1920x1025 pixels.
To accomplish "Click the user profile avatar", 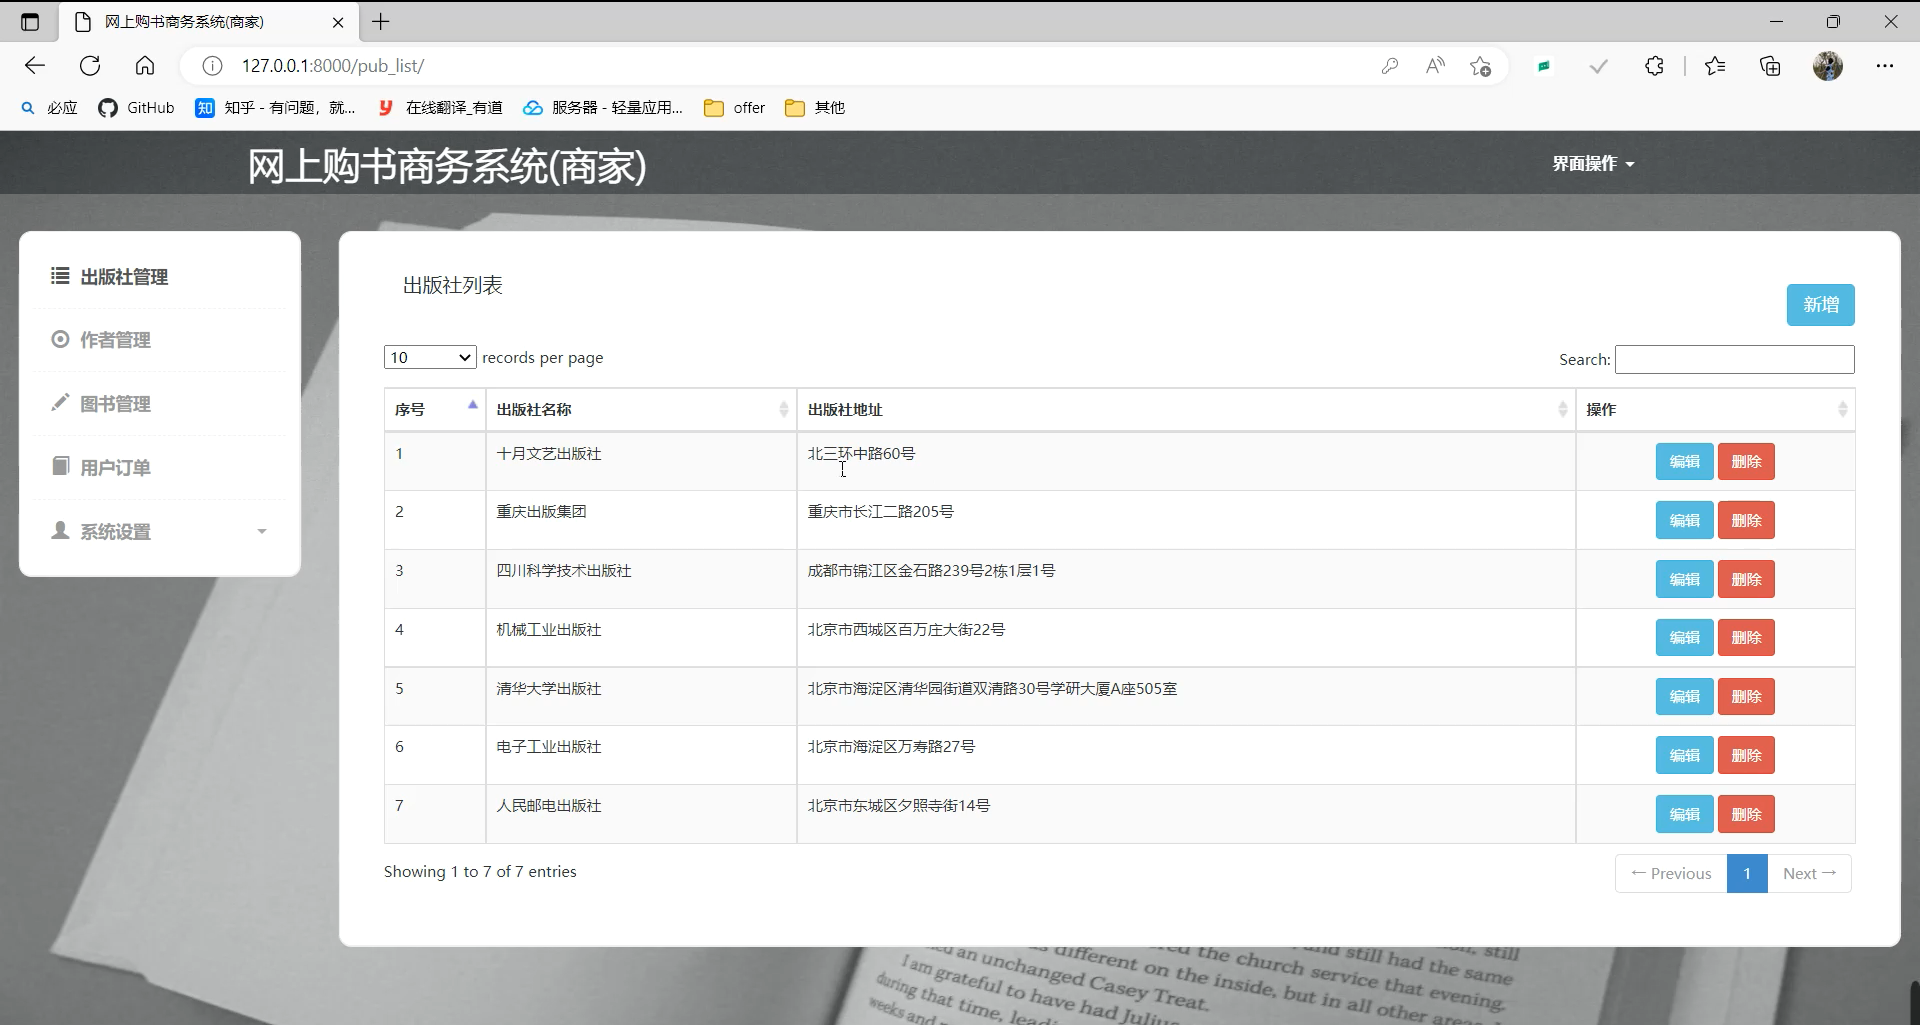I will [1828, 66].
